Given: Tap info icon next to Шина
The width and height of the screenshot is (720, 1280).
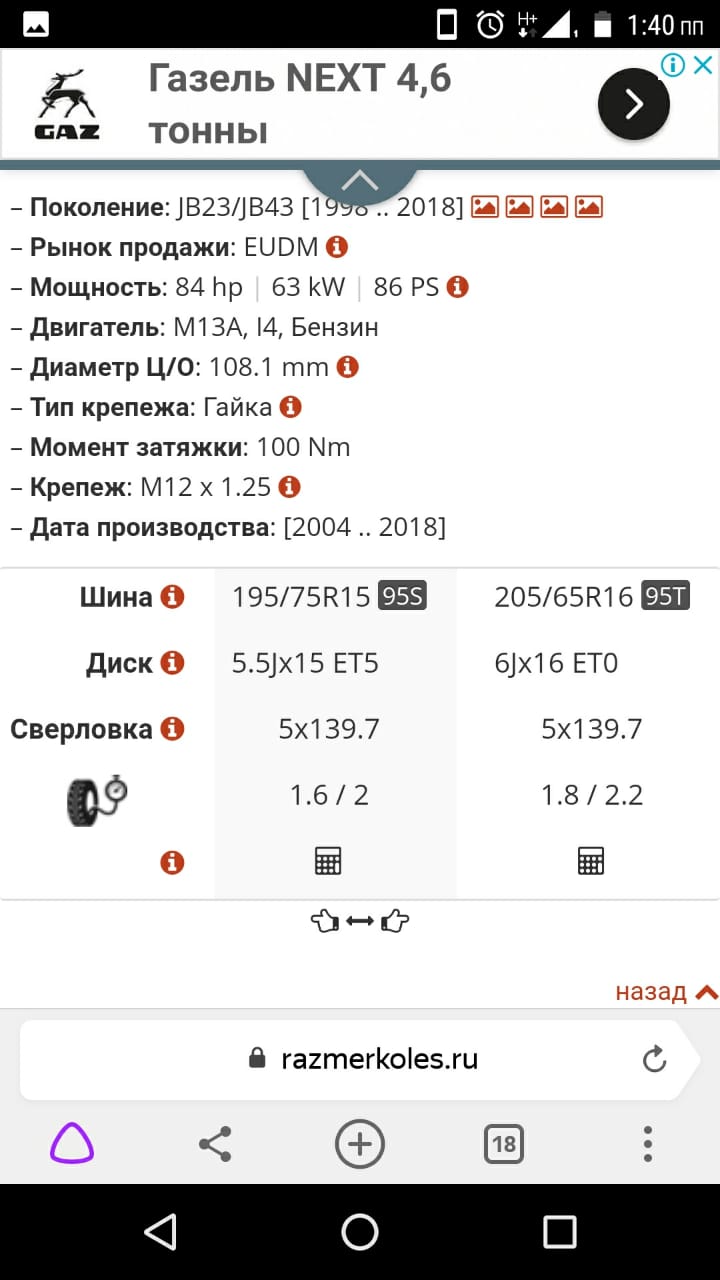Looking at the screenshot, I should [x=173, y=597].
